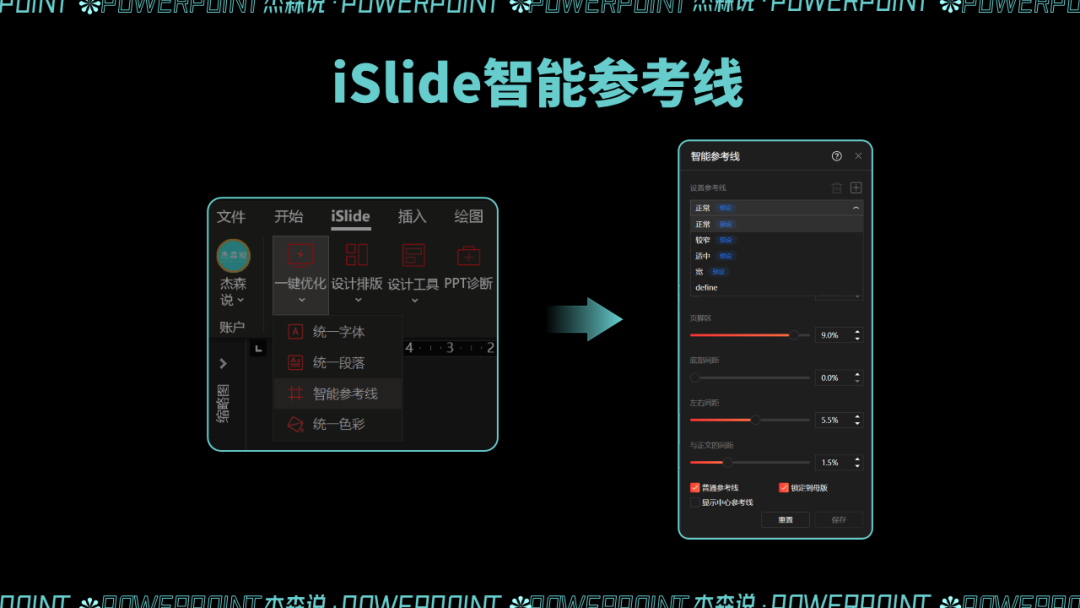1080x608 pixels.
Task: Toggle the 普通参考线 checkbox
Action: coord(695,488)
